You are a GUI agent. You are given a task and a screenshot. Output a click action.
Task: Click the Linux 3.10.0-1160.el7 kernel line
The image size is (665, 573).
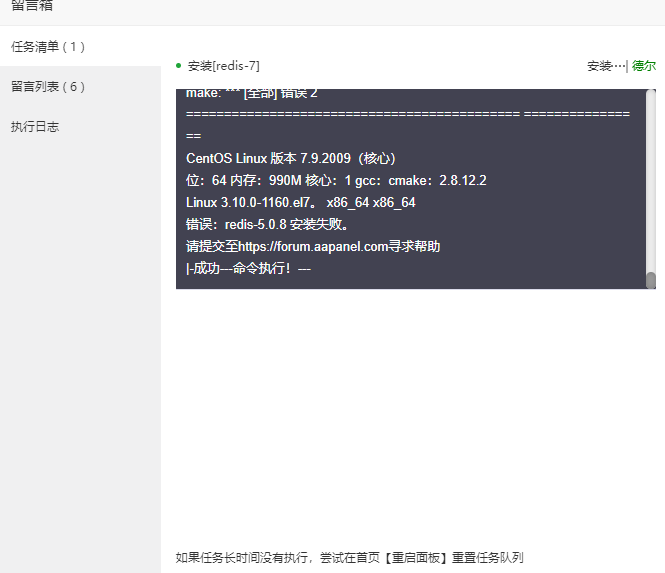pyautogui.click(x=301, y=202)
